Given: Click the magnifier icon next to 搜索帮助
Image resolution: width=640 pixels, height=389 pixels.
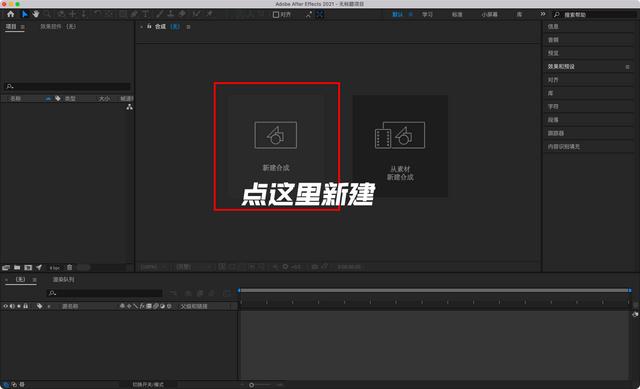Looking at the screenshot, I should [x=557, y=15].
